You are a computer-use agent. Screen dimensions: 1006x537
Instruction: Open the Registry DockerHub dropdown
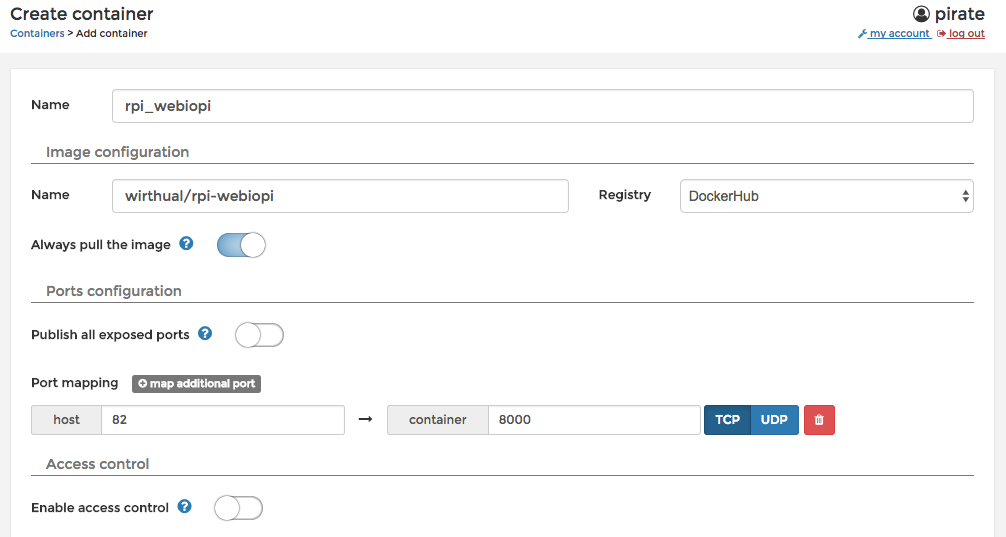(826, 196)
